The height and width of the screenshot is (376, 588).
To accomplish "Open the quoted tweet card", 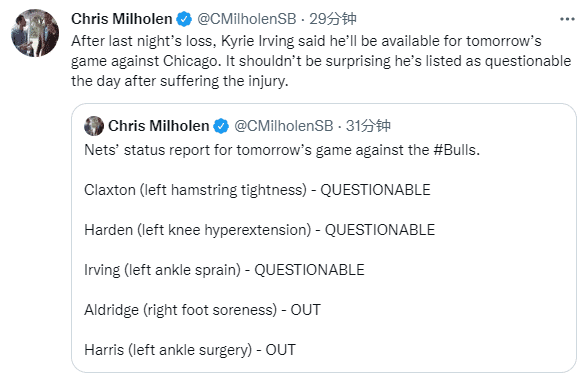I will pyautogui.click(x=324, y=238).
